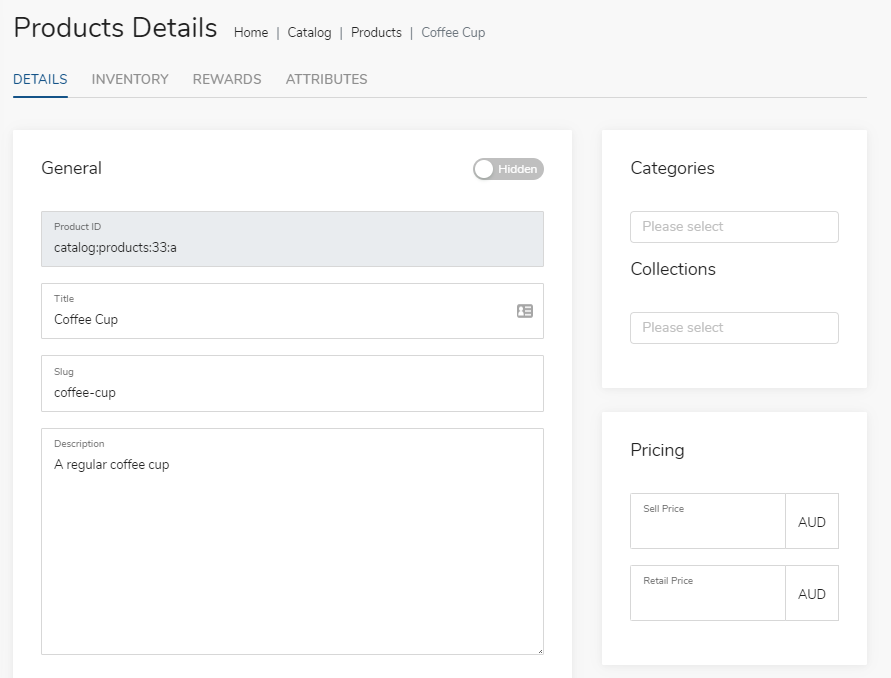Click the AUD currency label beside Sell Price
The height and width of the screenshot is (678, 891).
(x=811, y=522)
